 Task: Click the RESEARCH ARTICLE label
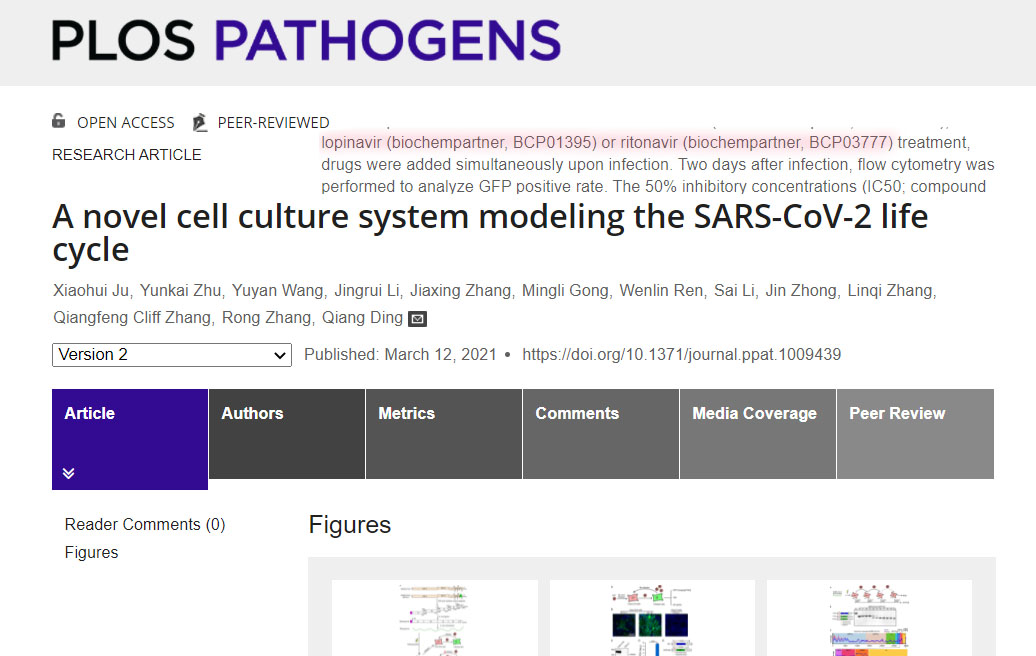[127, 155]
